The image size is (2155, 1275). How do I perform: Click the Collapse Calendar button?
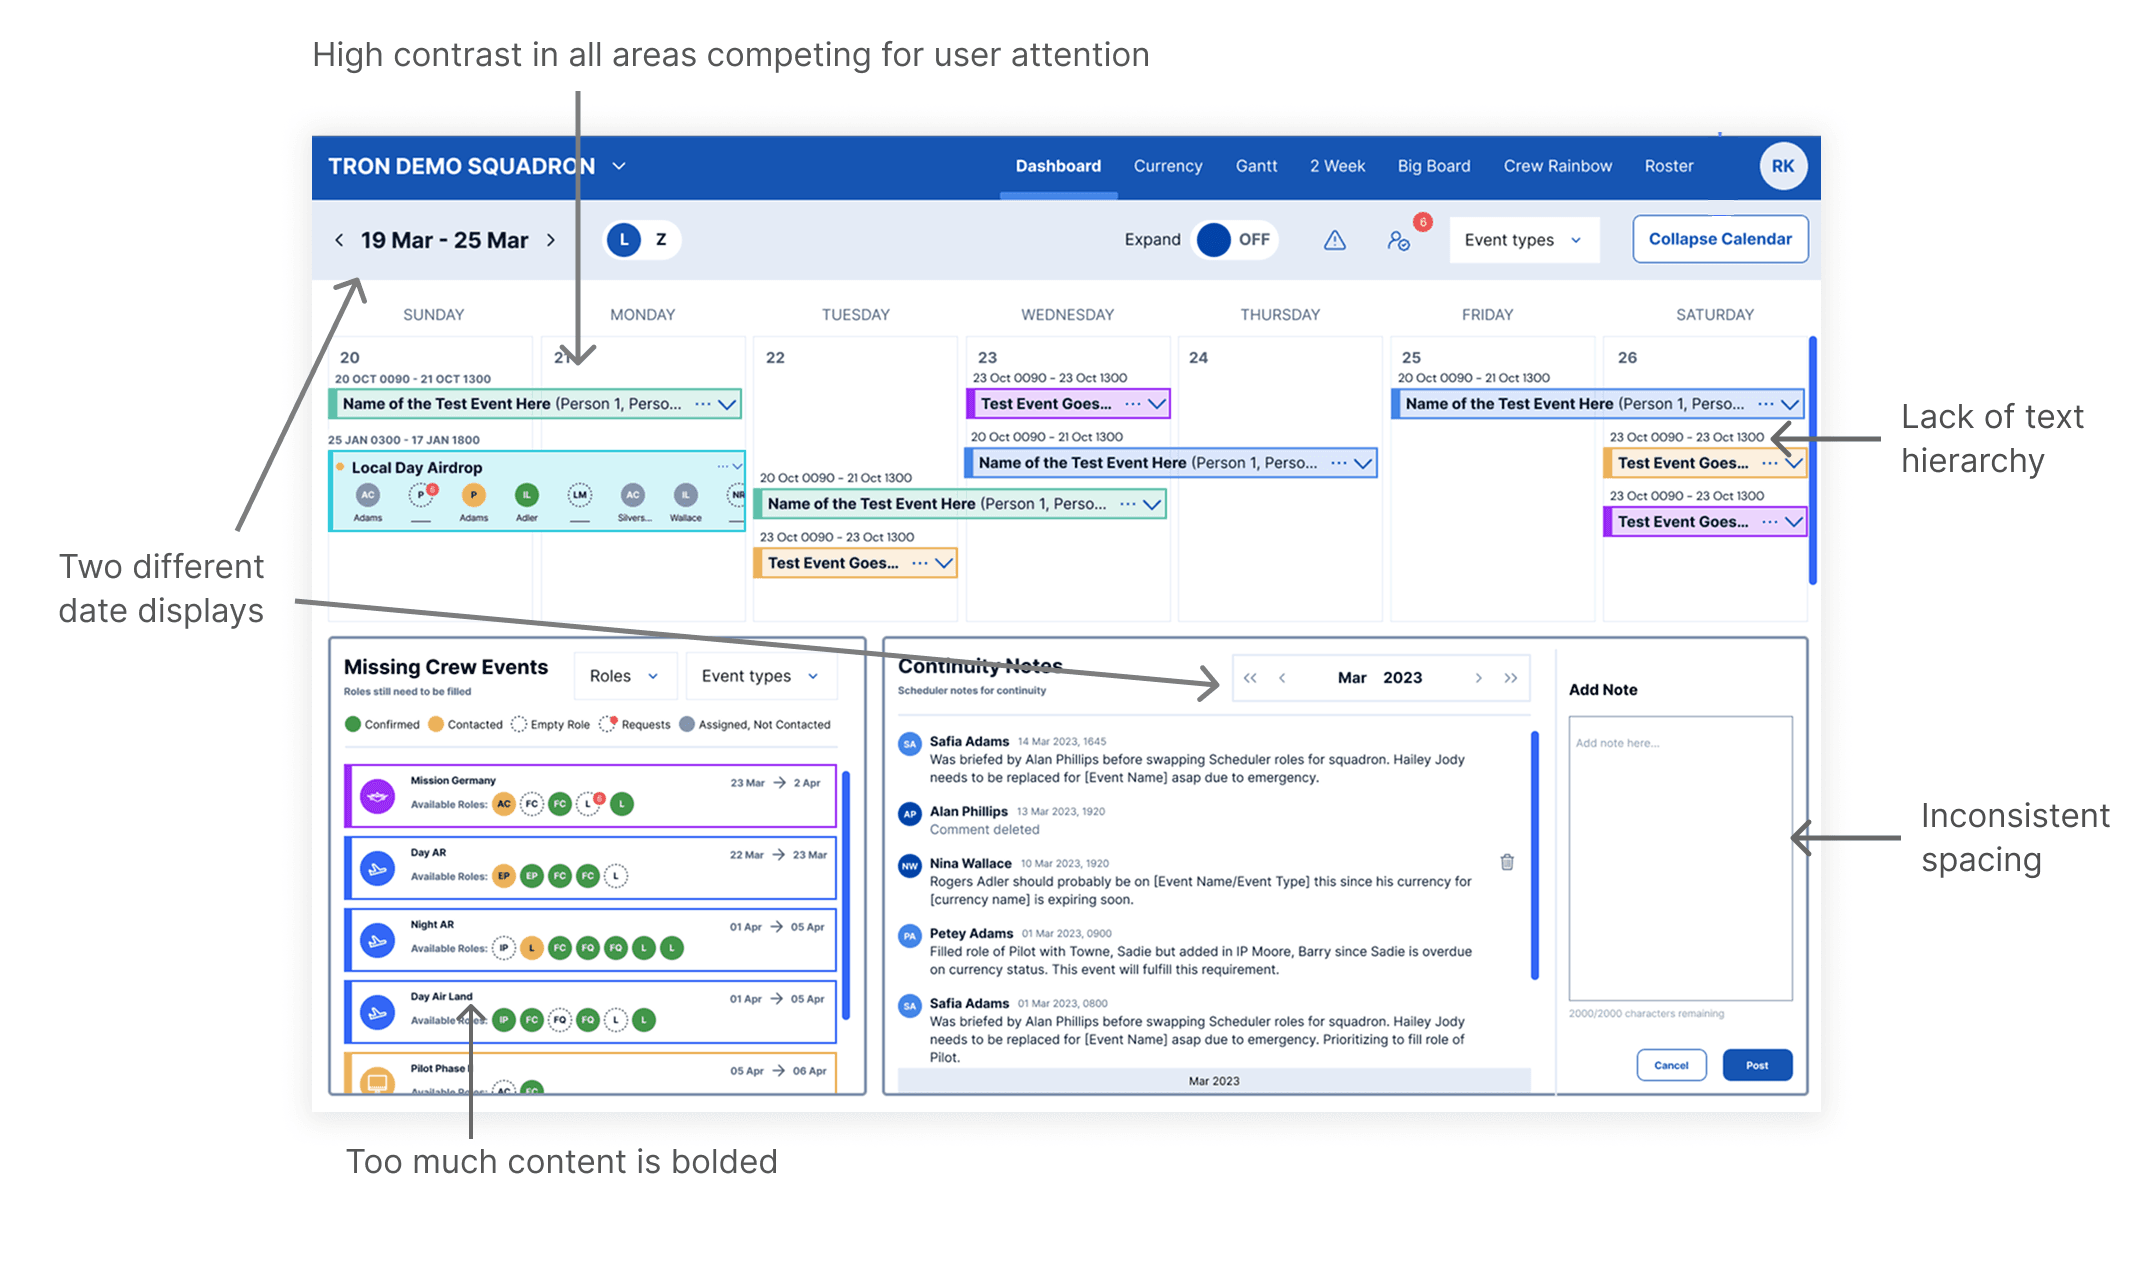click(1719, 239)
